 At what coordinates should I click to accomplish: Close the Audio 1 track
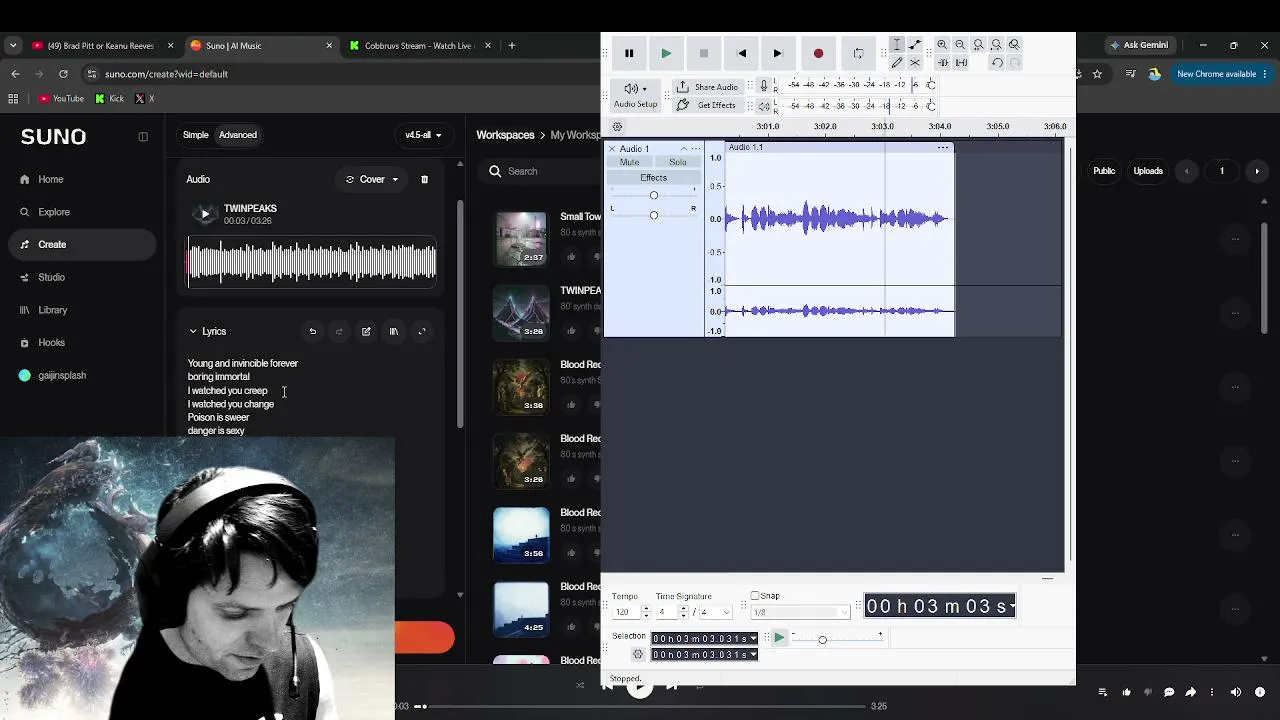point(612,149)
